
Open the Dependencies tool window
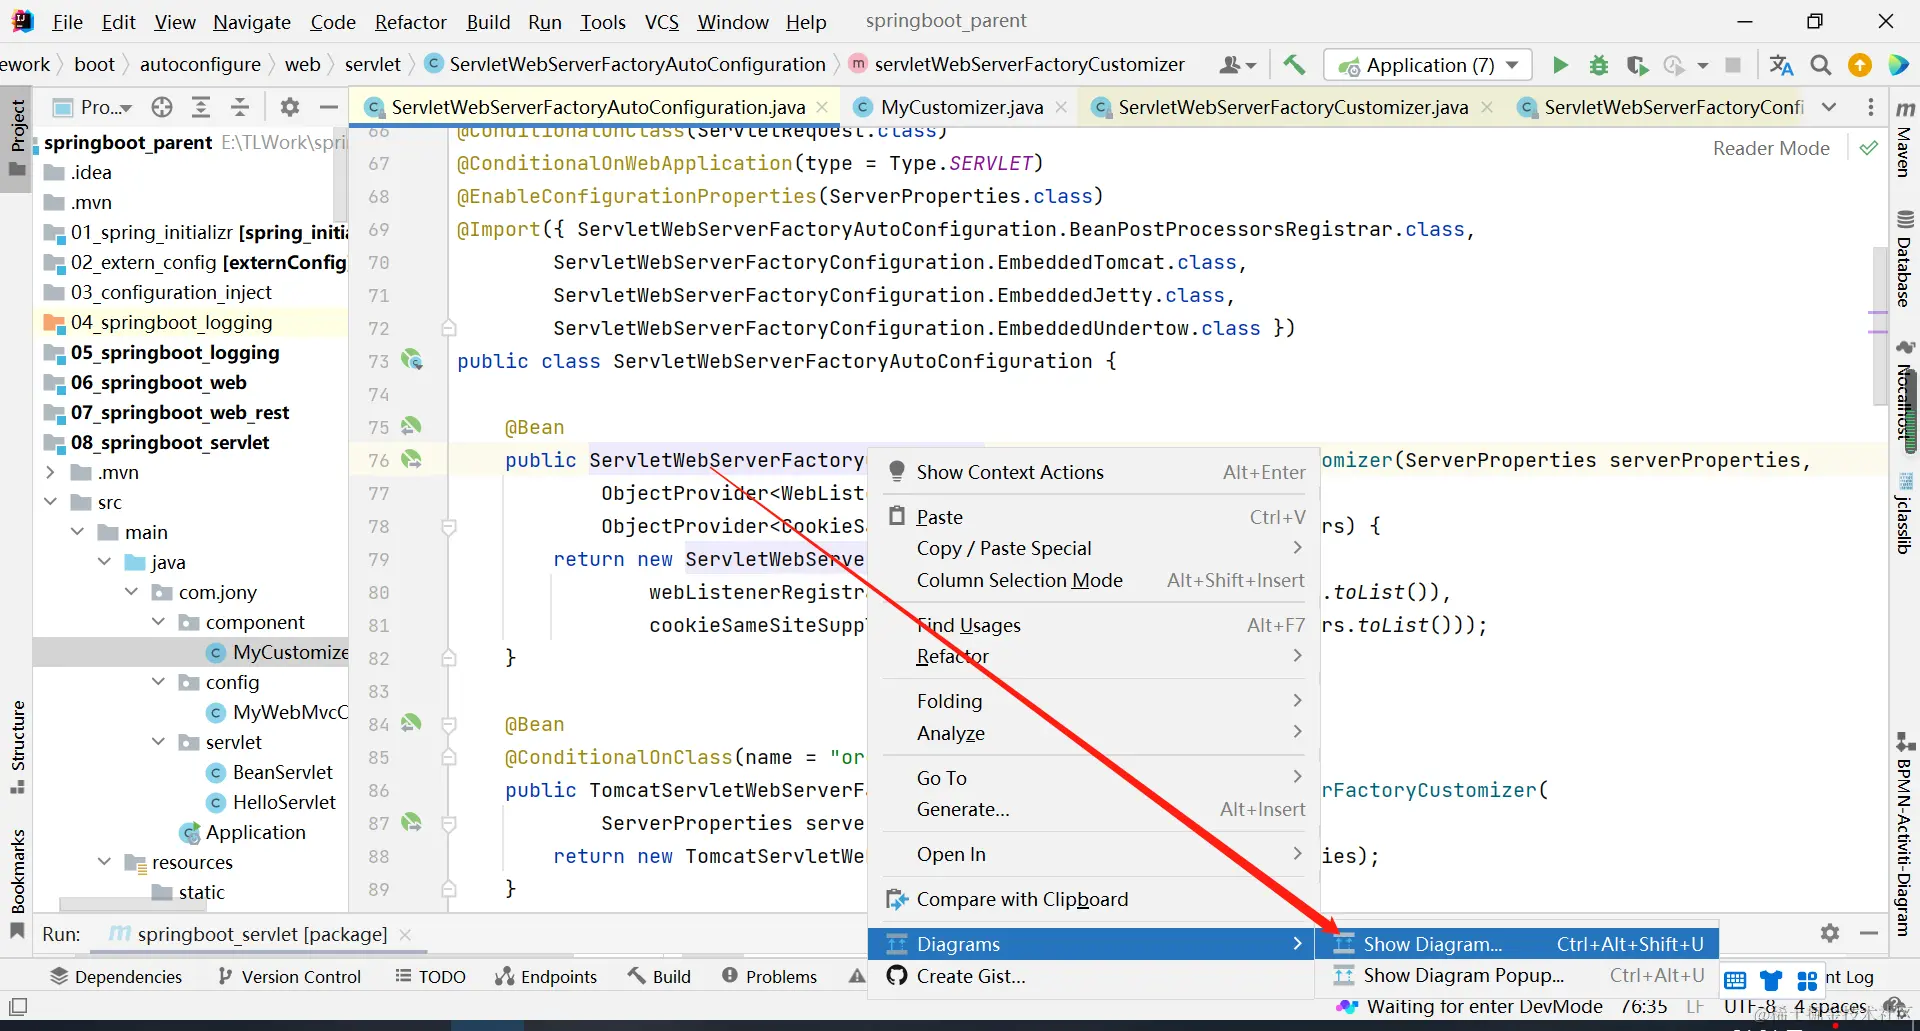pyautogui.click(x=117, y=977)
